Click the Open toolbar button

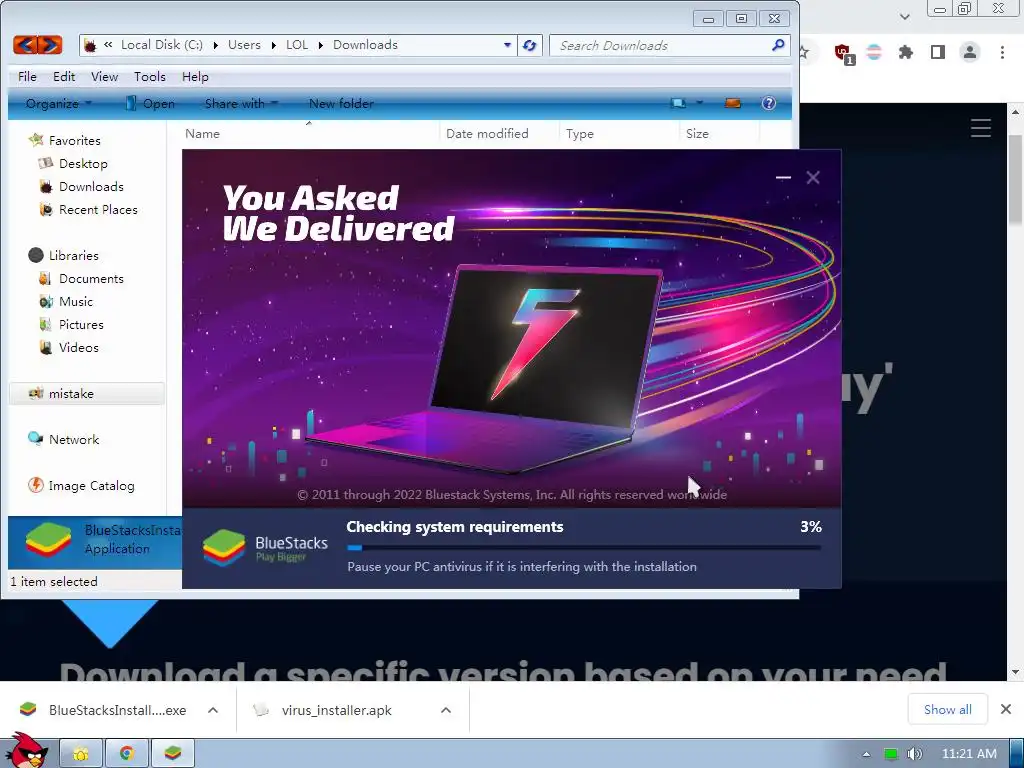point(150,103)
